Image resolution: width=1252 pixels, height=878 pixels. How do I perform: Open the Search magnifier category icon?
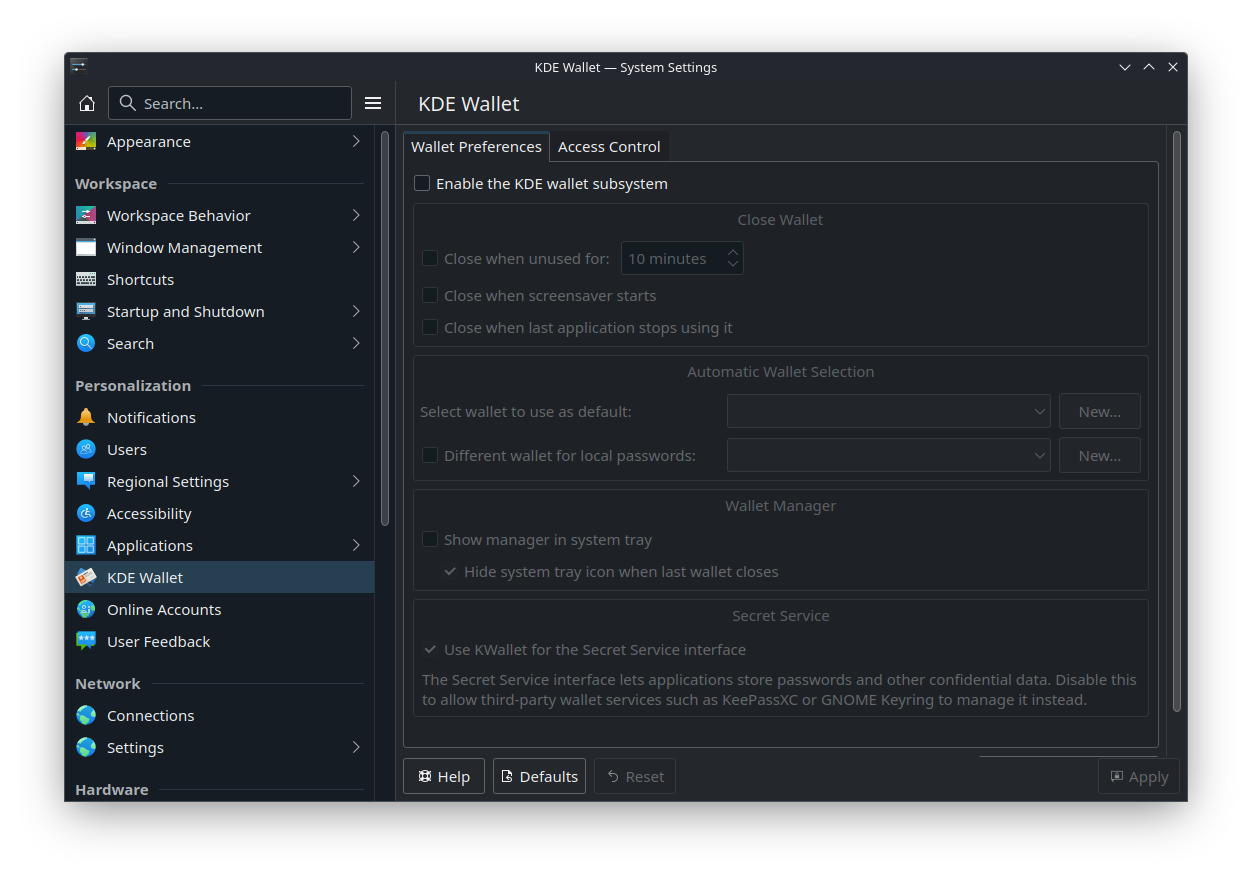(86, 344)
